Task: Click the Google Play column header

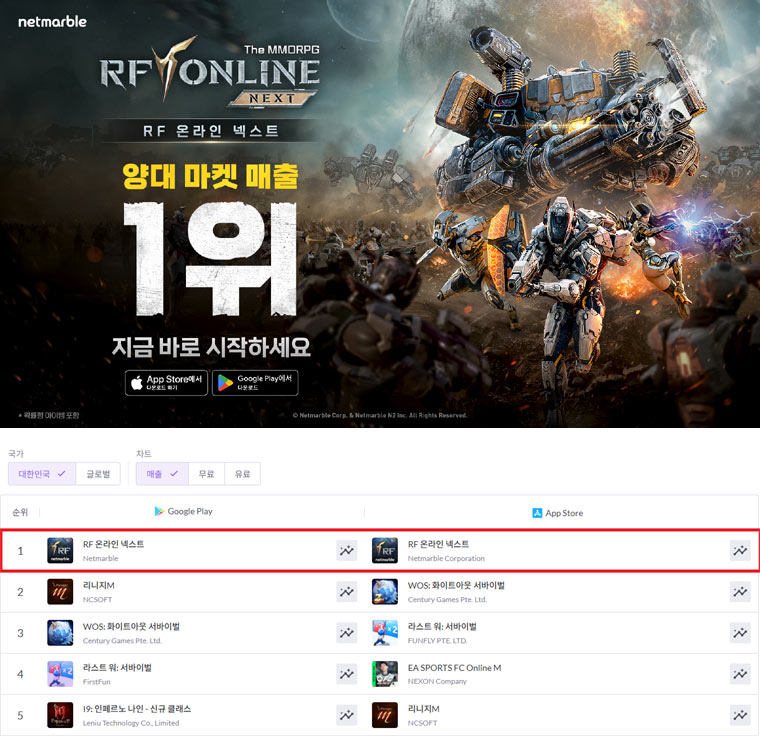Action: (x=184, y=511)
